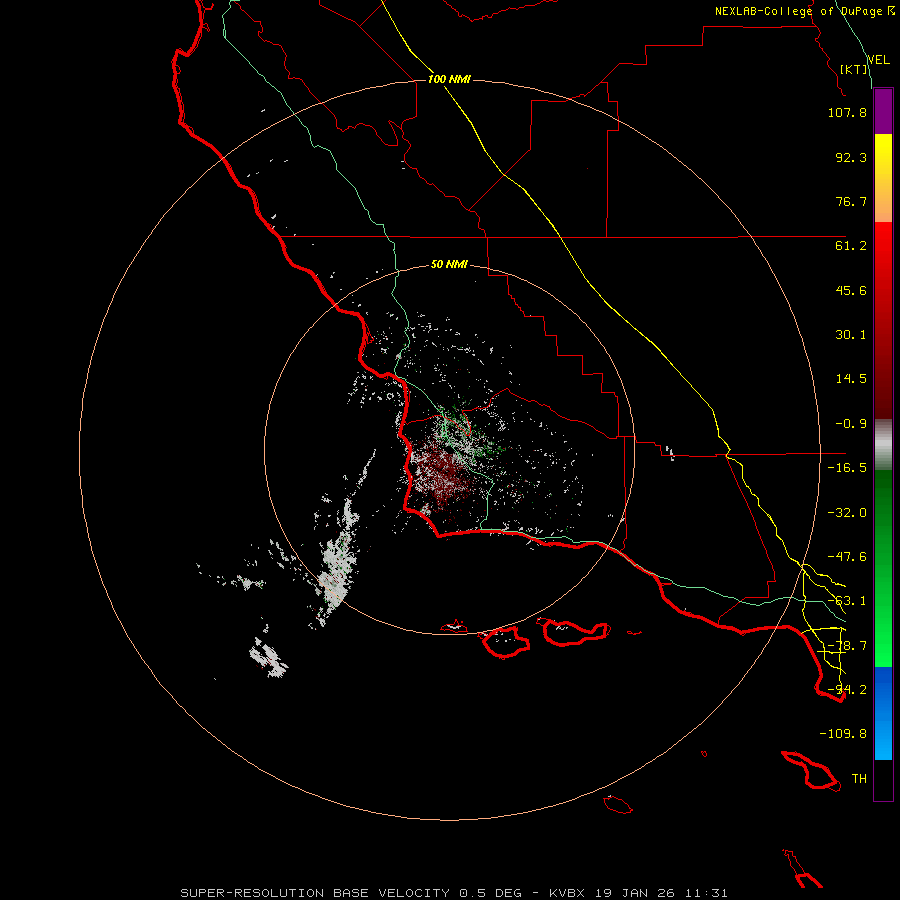Select the -32.0 legend value

coord(847,513)
